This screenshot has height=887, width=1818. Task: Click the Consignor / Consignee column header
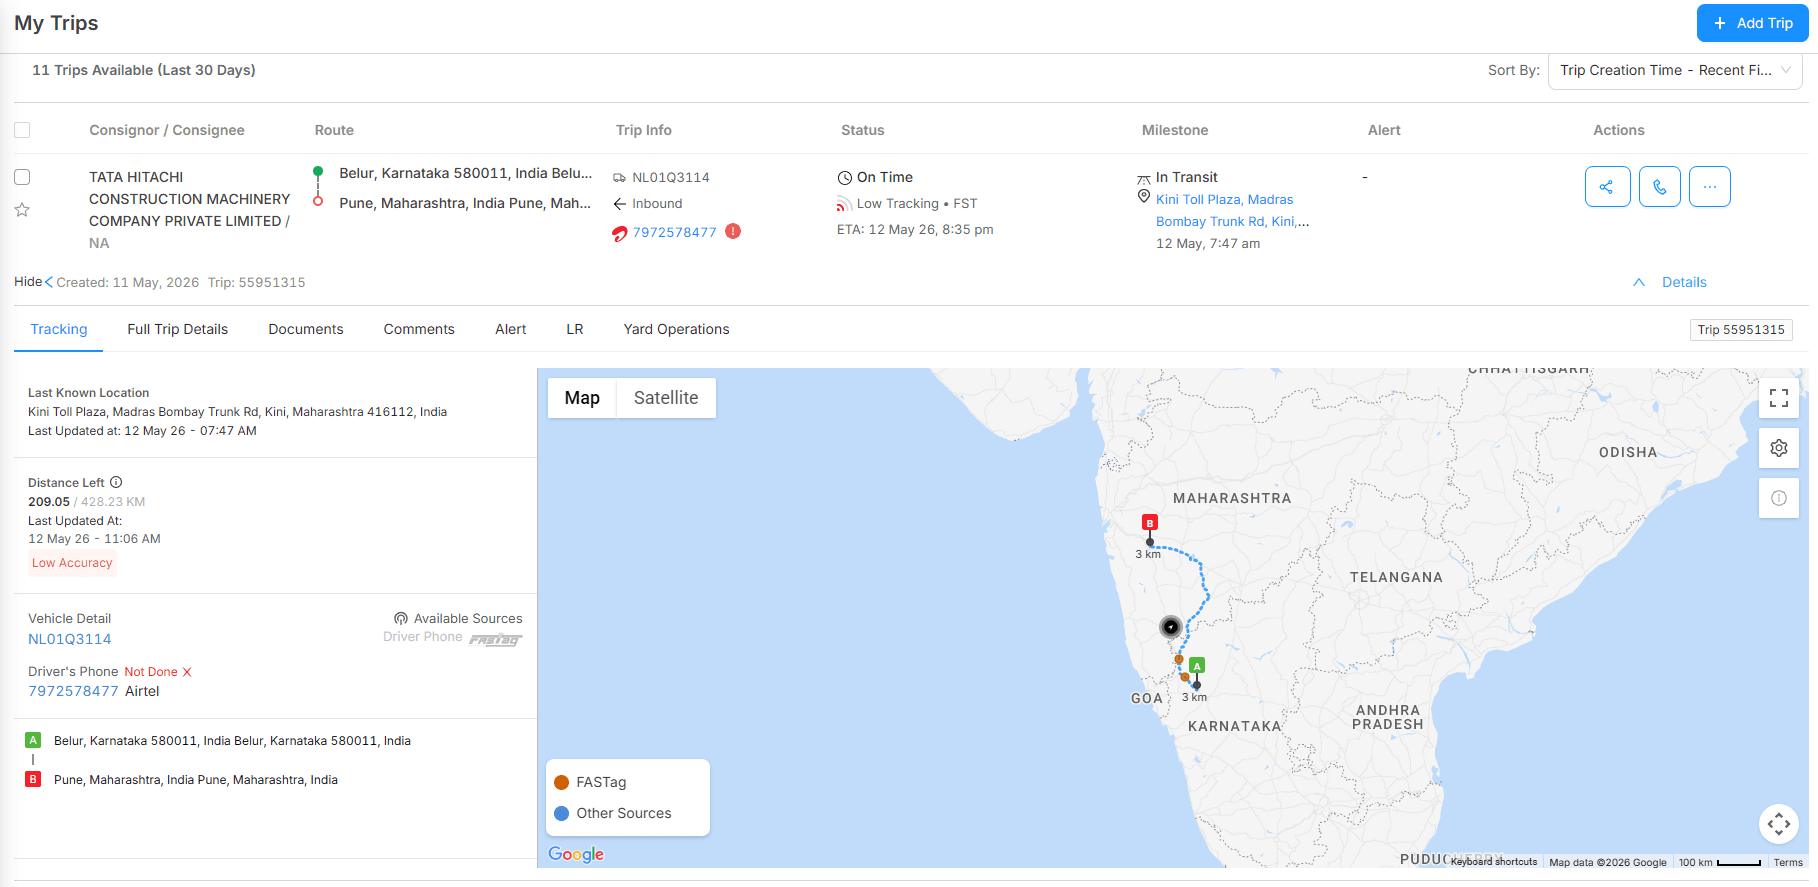tap(167, 130)
